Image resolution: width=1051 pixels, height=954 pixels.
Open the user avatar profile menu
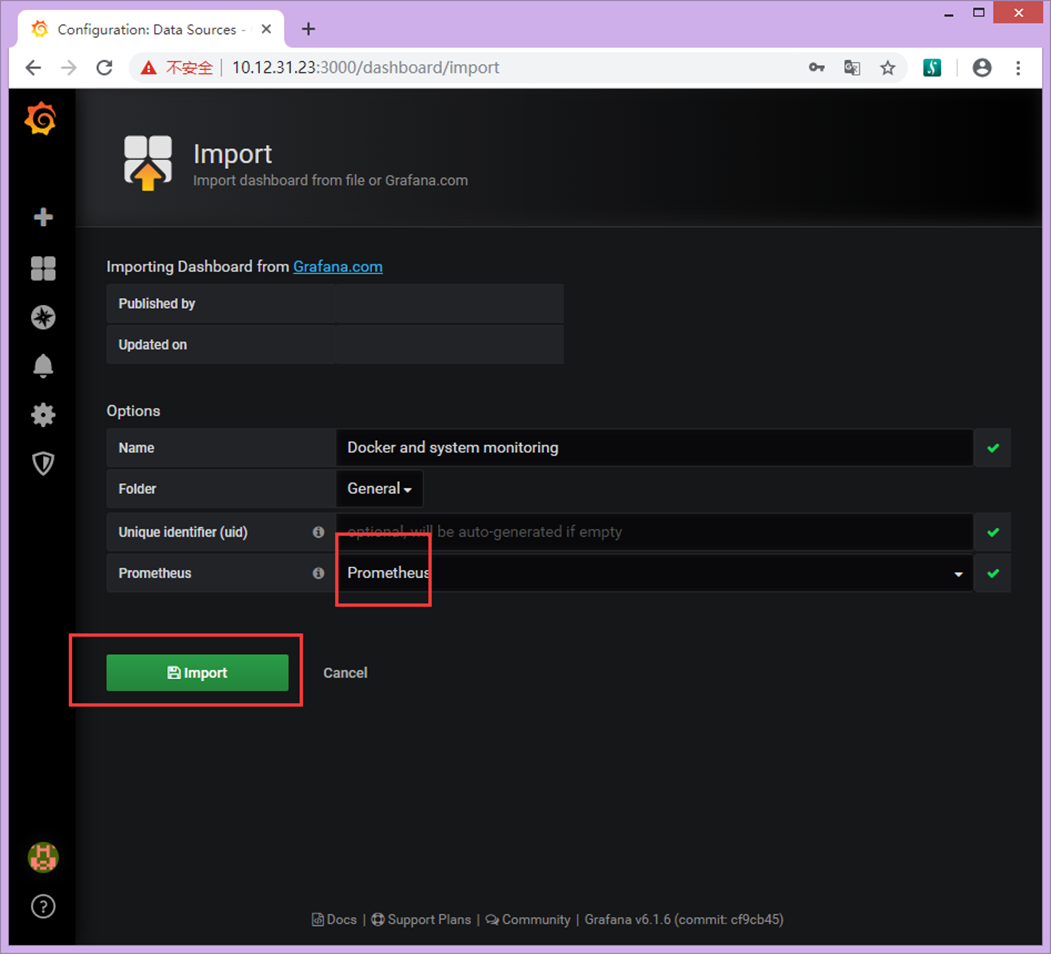pos(44,857)
